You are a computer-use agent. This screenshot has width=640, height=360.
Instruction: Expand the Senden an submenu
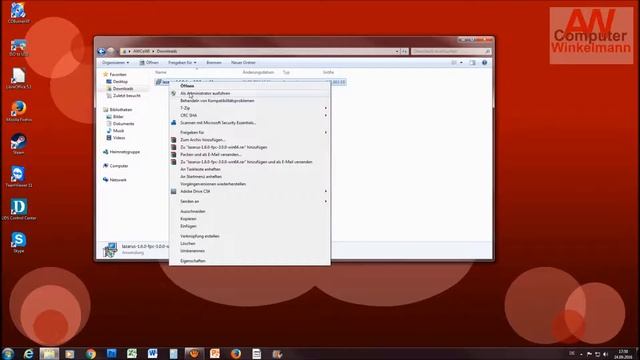[x=250, y=201]
